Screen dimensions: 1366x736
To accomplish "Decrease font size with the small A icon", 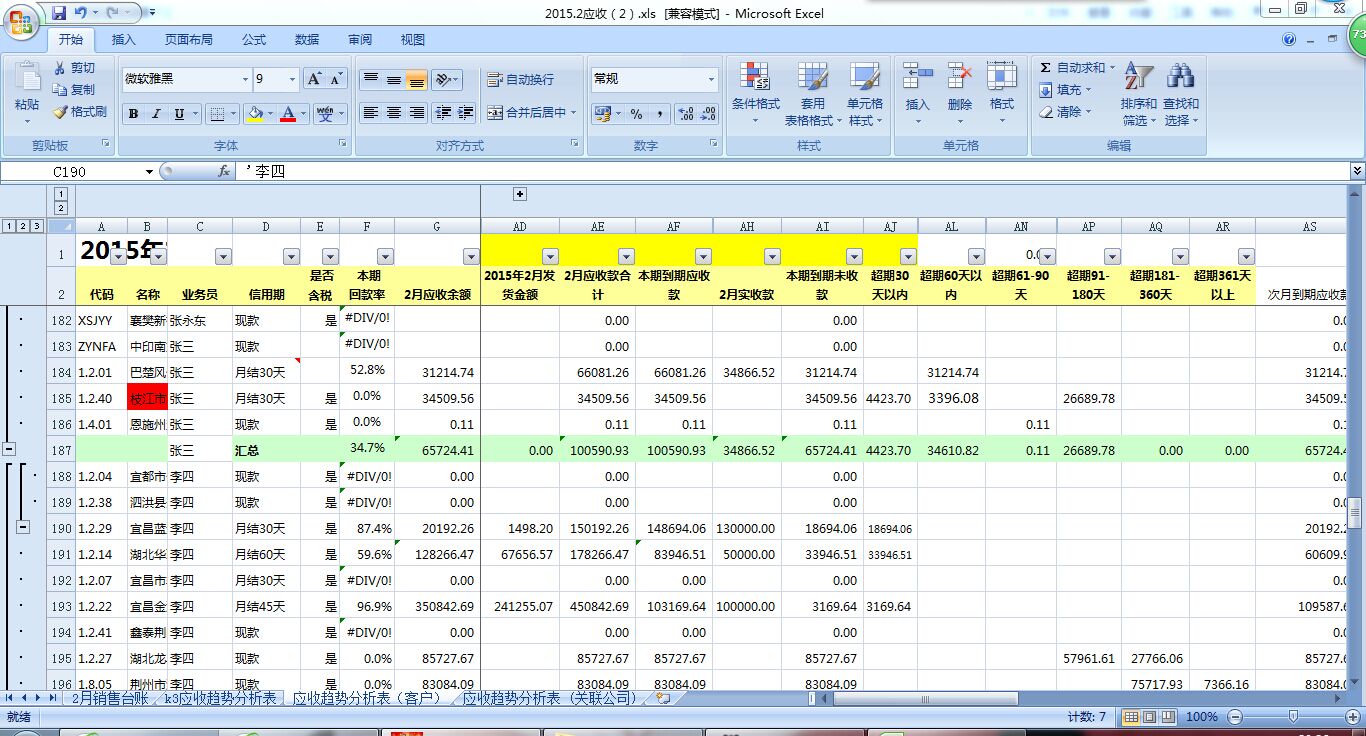I will (x=336, y=79).
